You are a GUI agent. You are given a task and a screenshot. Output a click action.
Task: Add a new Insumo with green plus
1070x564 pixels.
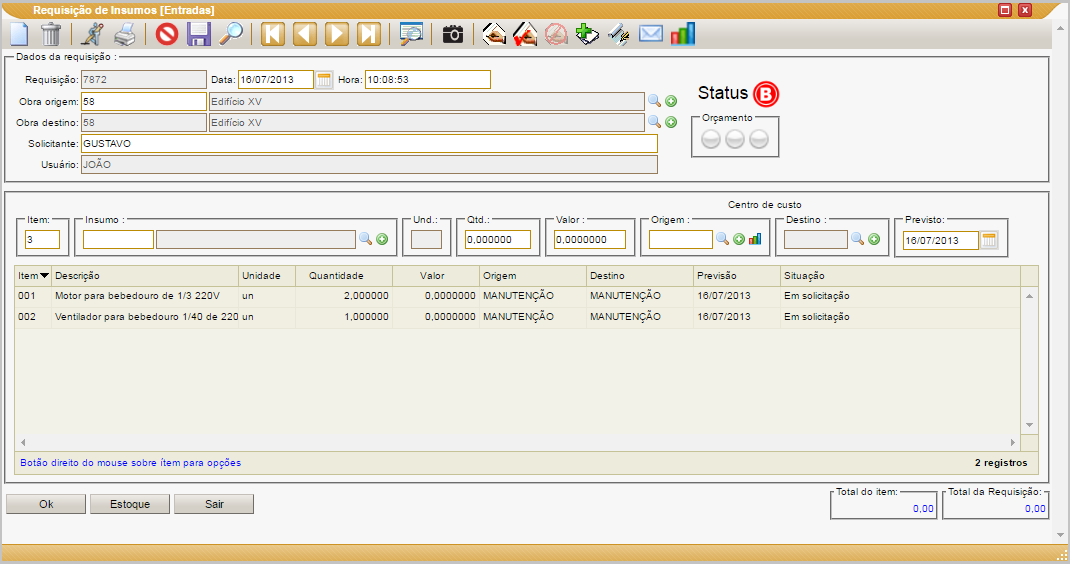pyautogui.click(x=382, y=239)
